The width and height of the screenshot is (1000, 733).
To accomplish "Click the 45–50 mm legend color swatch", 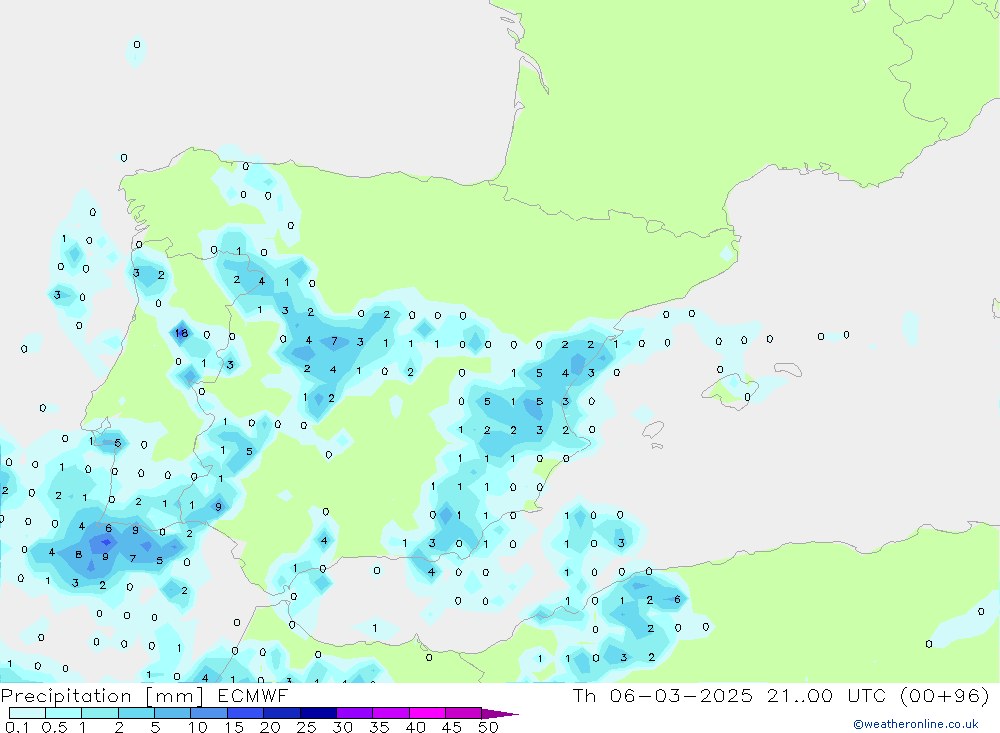I will [464, 713].
